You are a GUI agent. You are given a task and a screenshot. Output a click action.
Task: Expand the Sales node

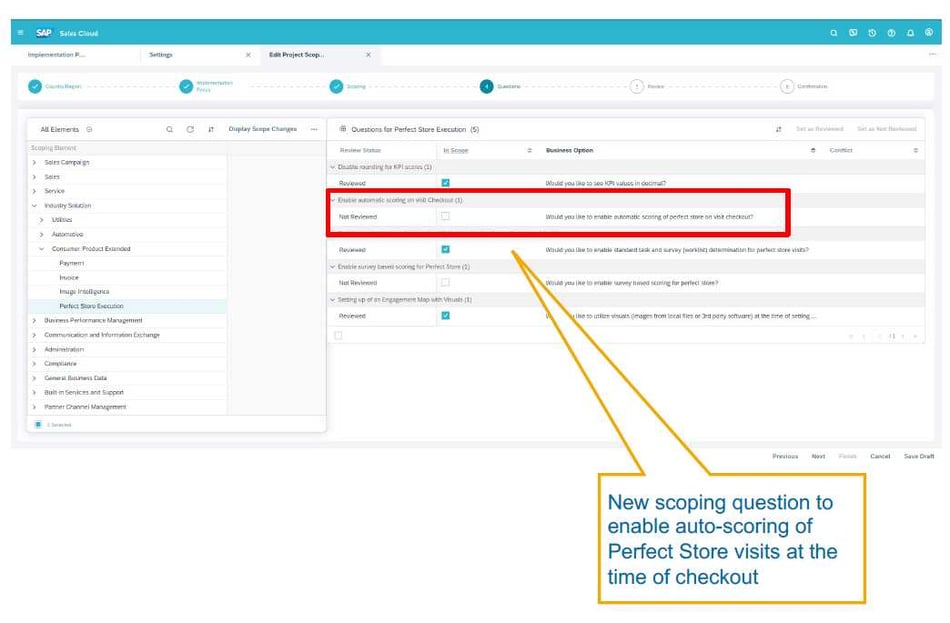coord(34,177)
